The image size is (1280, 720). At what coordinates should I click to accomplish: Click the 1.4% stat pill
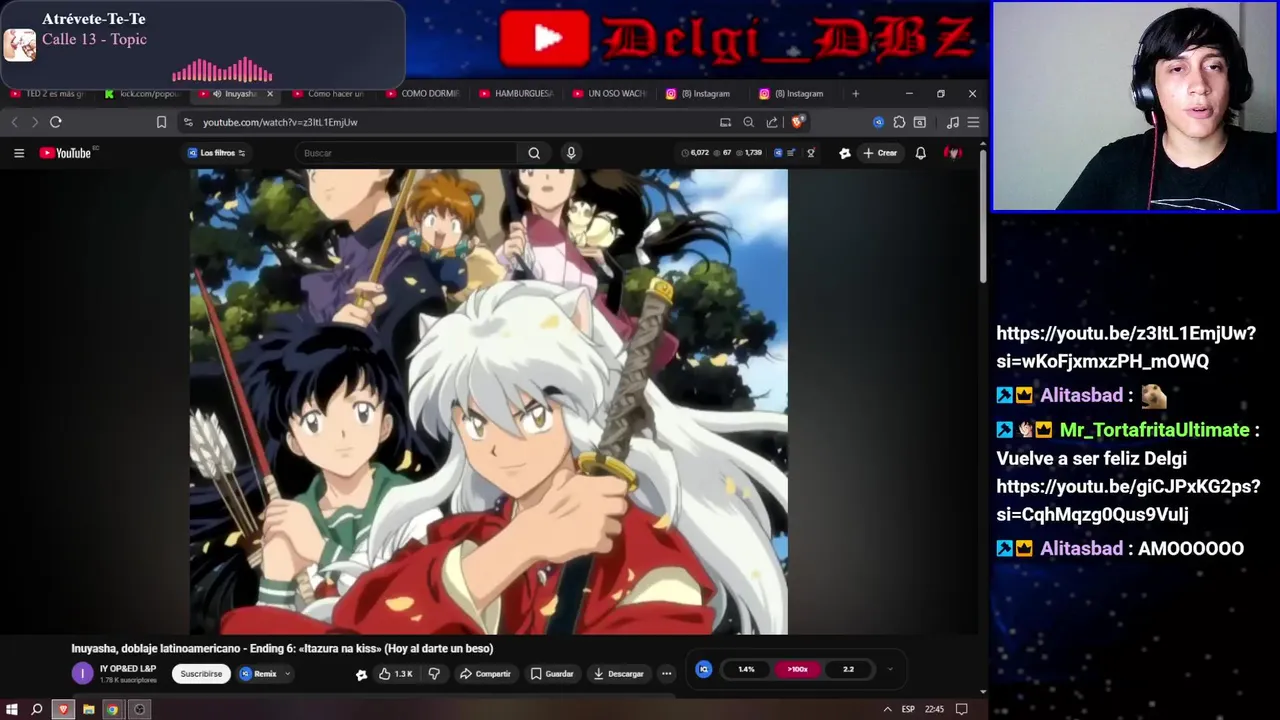746,669
